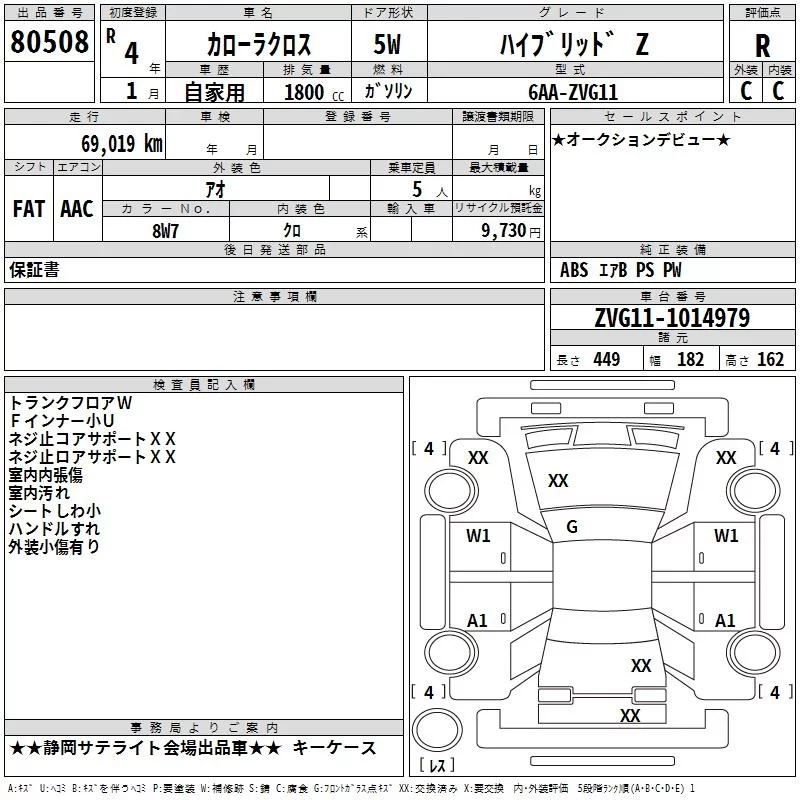Select the キーケース text

tap(334, 748)
